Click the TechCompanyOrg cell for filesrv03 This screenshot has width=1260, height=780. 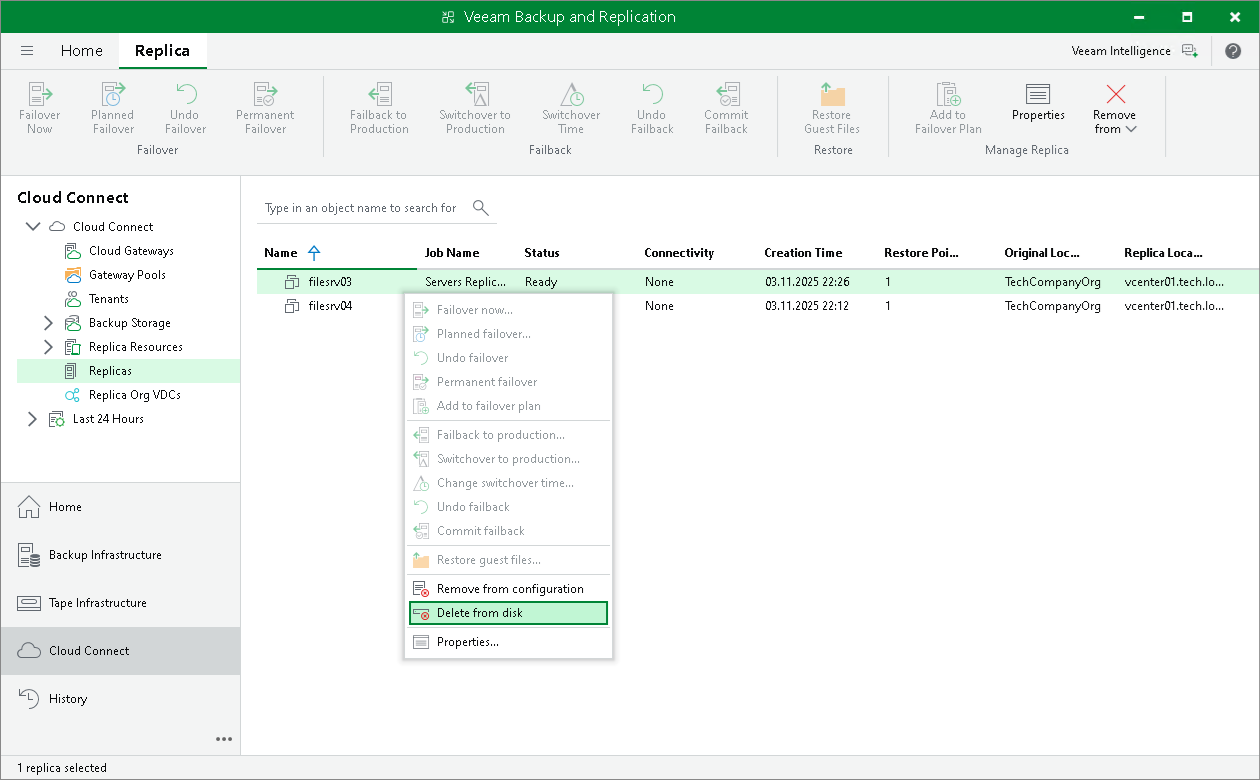(1052, 282)
